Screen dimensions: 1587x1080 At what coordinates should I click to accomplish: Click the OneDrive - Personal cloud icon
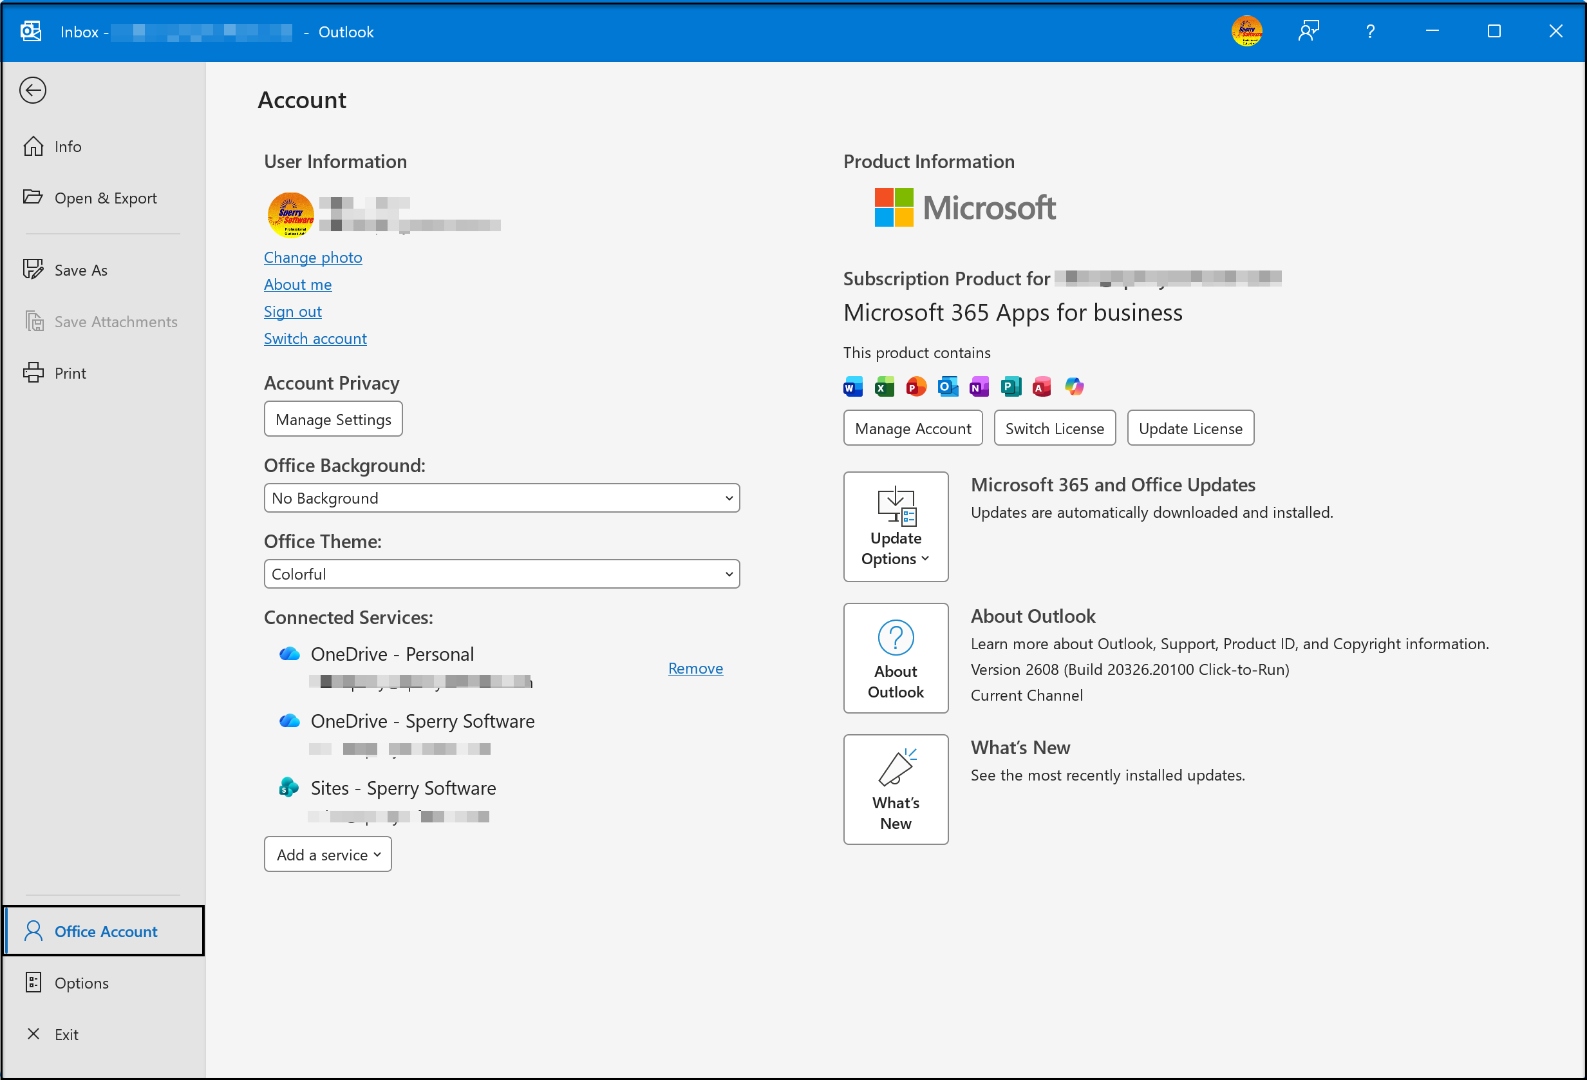tap(290, 654)
